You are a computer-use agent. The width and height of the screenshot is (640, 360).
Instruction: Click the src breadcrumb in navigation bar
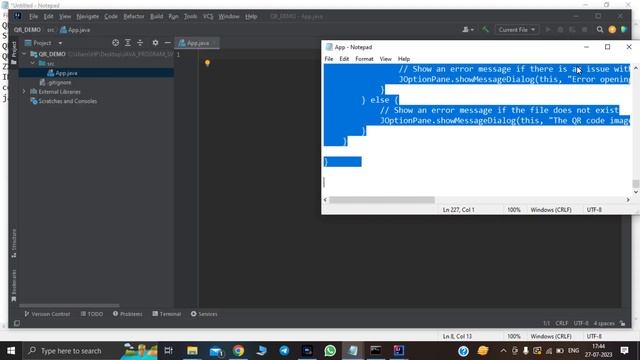[x=50, y=30]
